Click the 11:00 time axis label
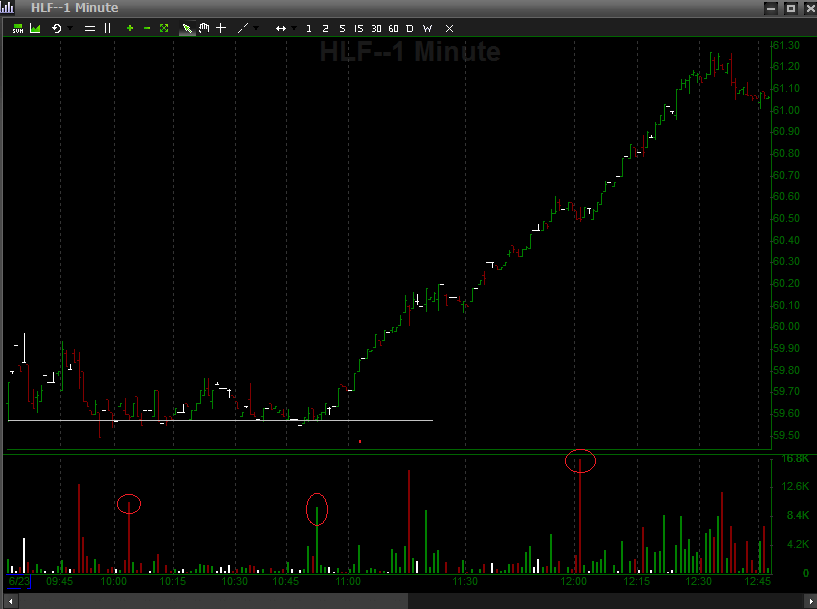Image resolution: width=817 pixels, height=609 pixels. [x=348, y=581]
